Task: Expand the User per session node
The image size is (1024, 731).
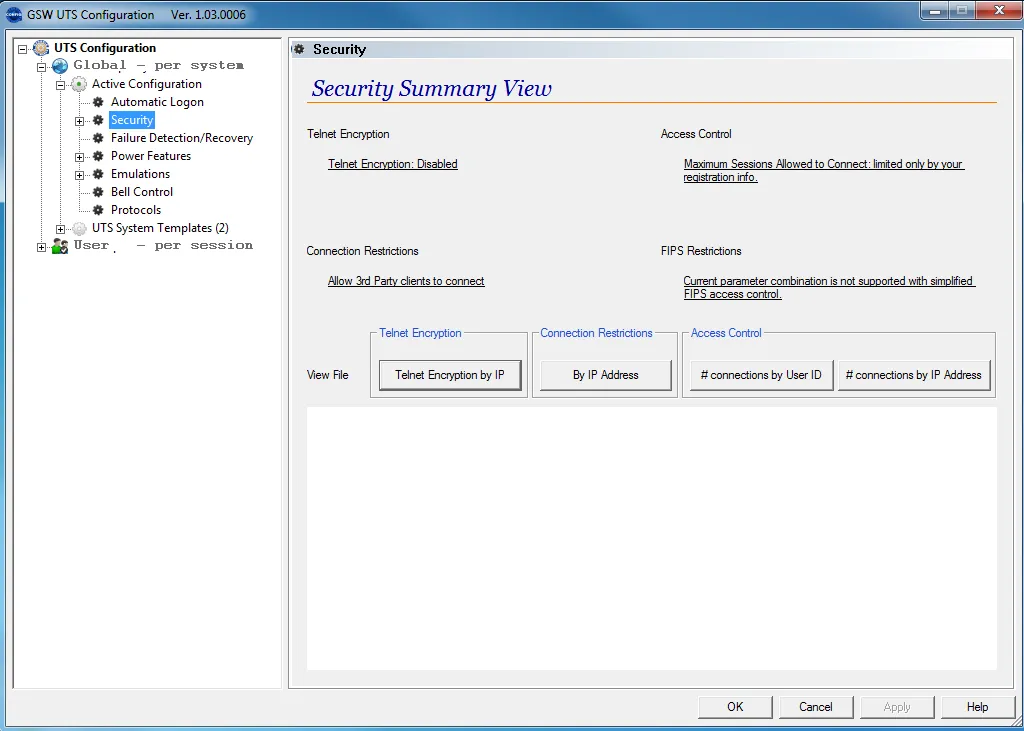Action: pos(41,247)
